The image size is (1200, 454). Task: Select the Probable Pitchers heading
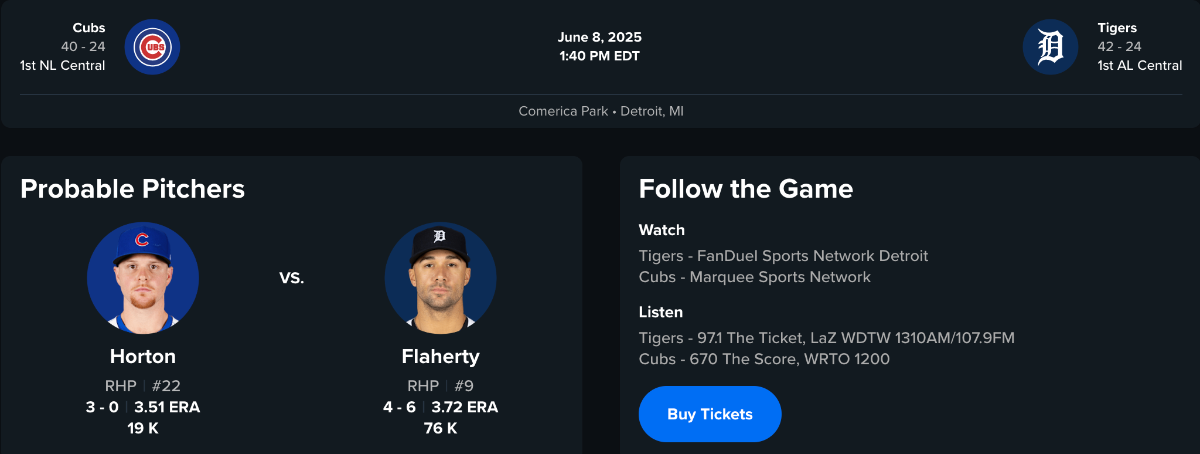(x=132, y=189)
